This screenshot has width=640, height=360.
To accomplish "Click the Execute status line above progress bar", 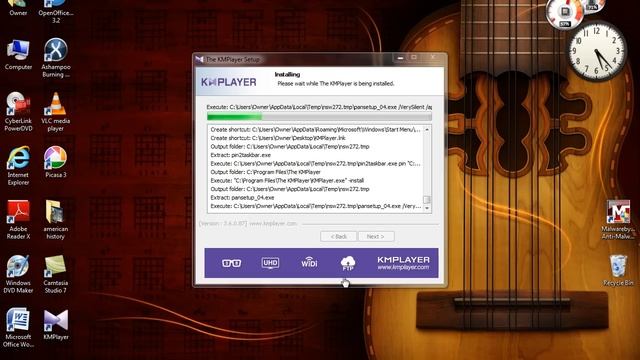I will click(x=319, y=107).
